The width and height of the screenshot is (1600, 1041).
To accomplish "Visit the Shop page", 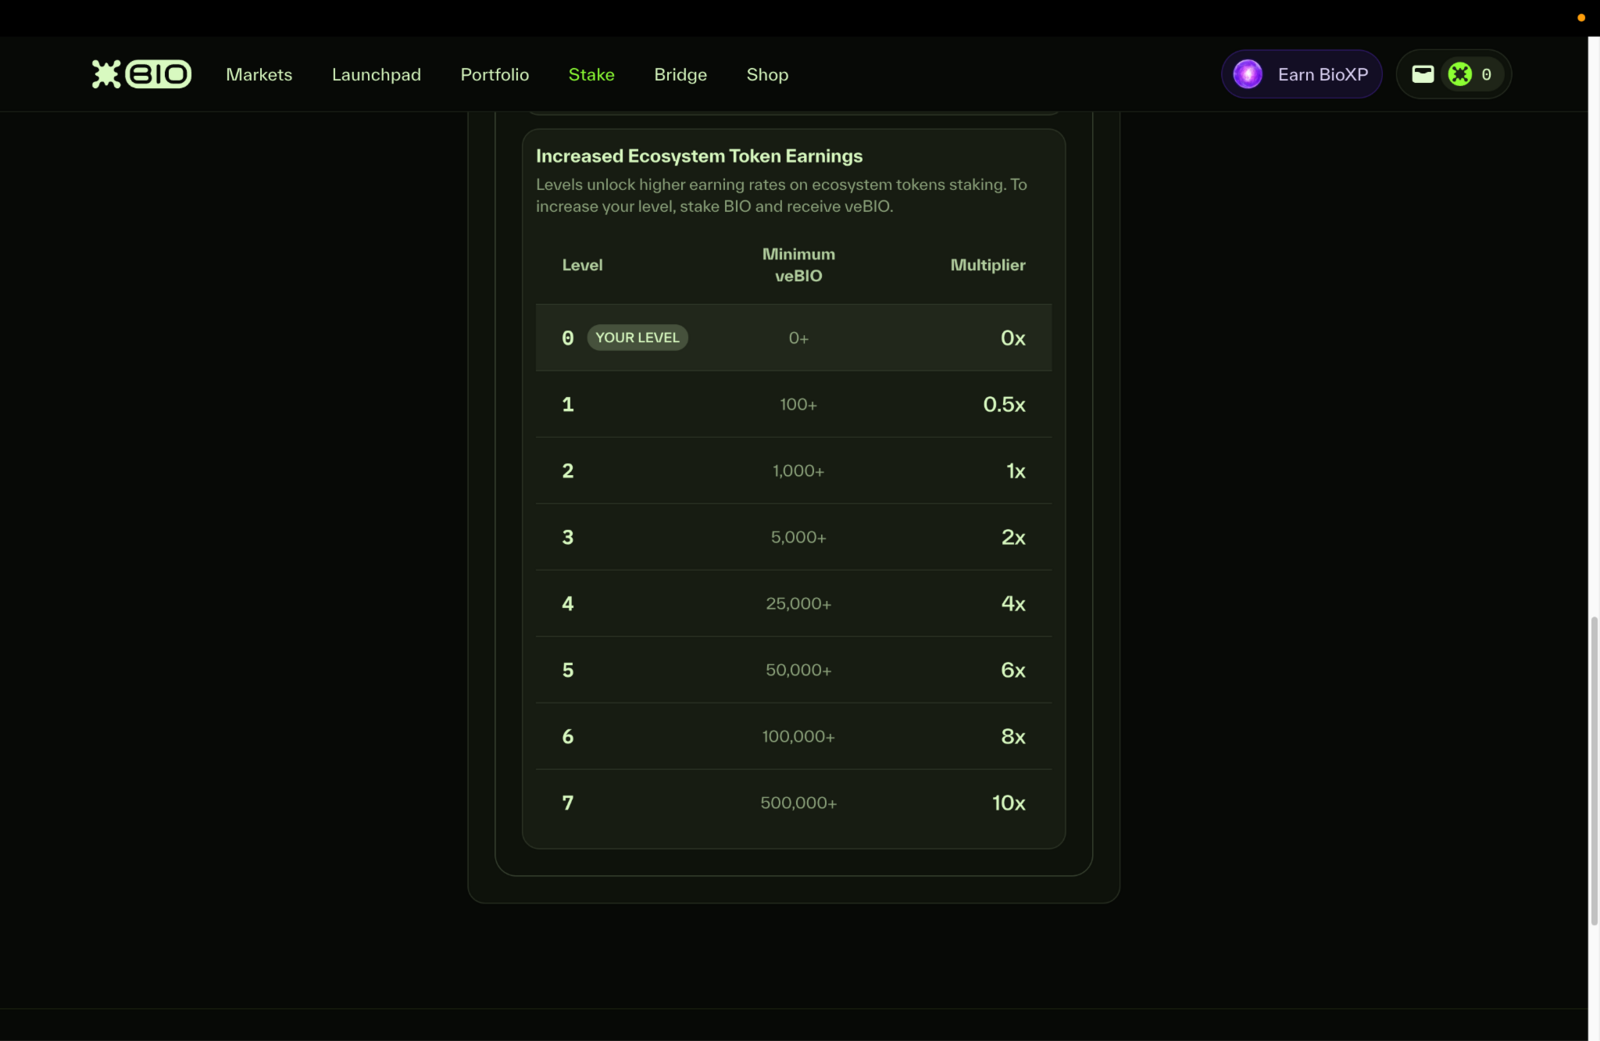I will click(767, 75).
